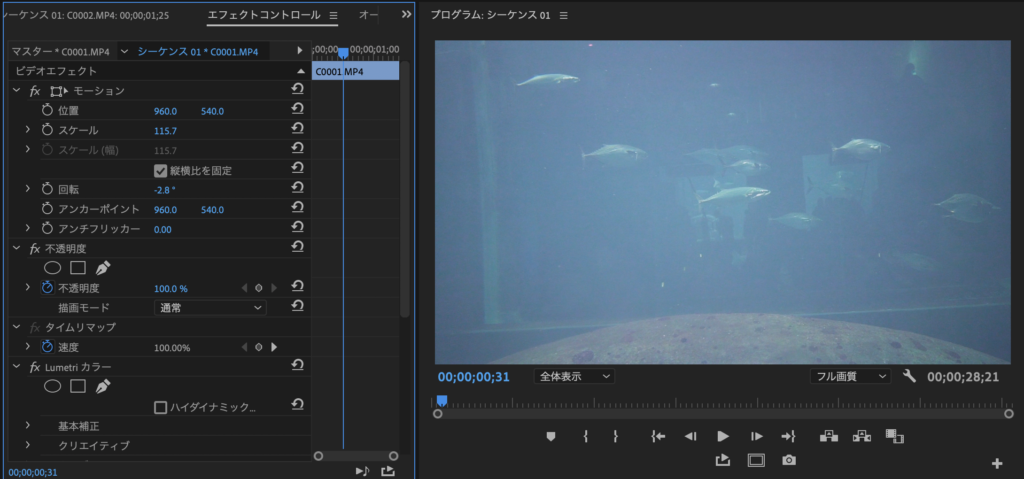Switch to the Effect Controls tab
This screenshot has width=1024, height=479.
pyautogui.click(x=264, y=15)
